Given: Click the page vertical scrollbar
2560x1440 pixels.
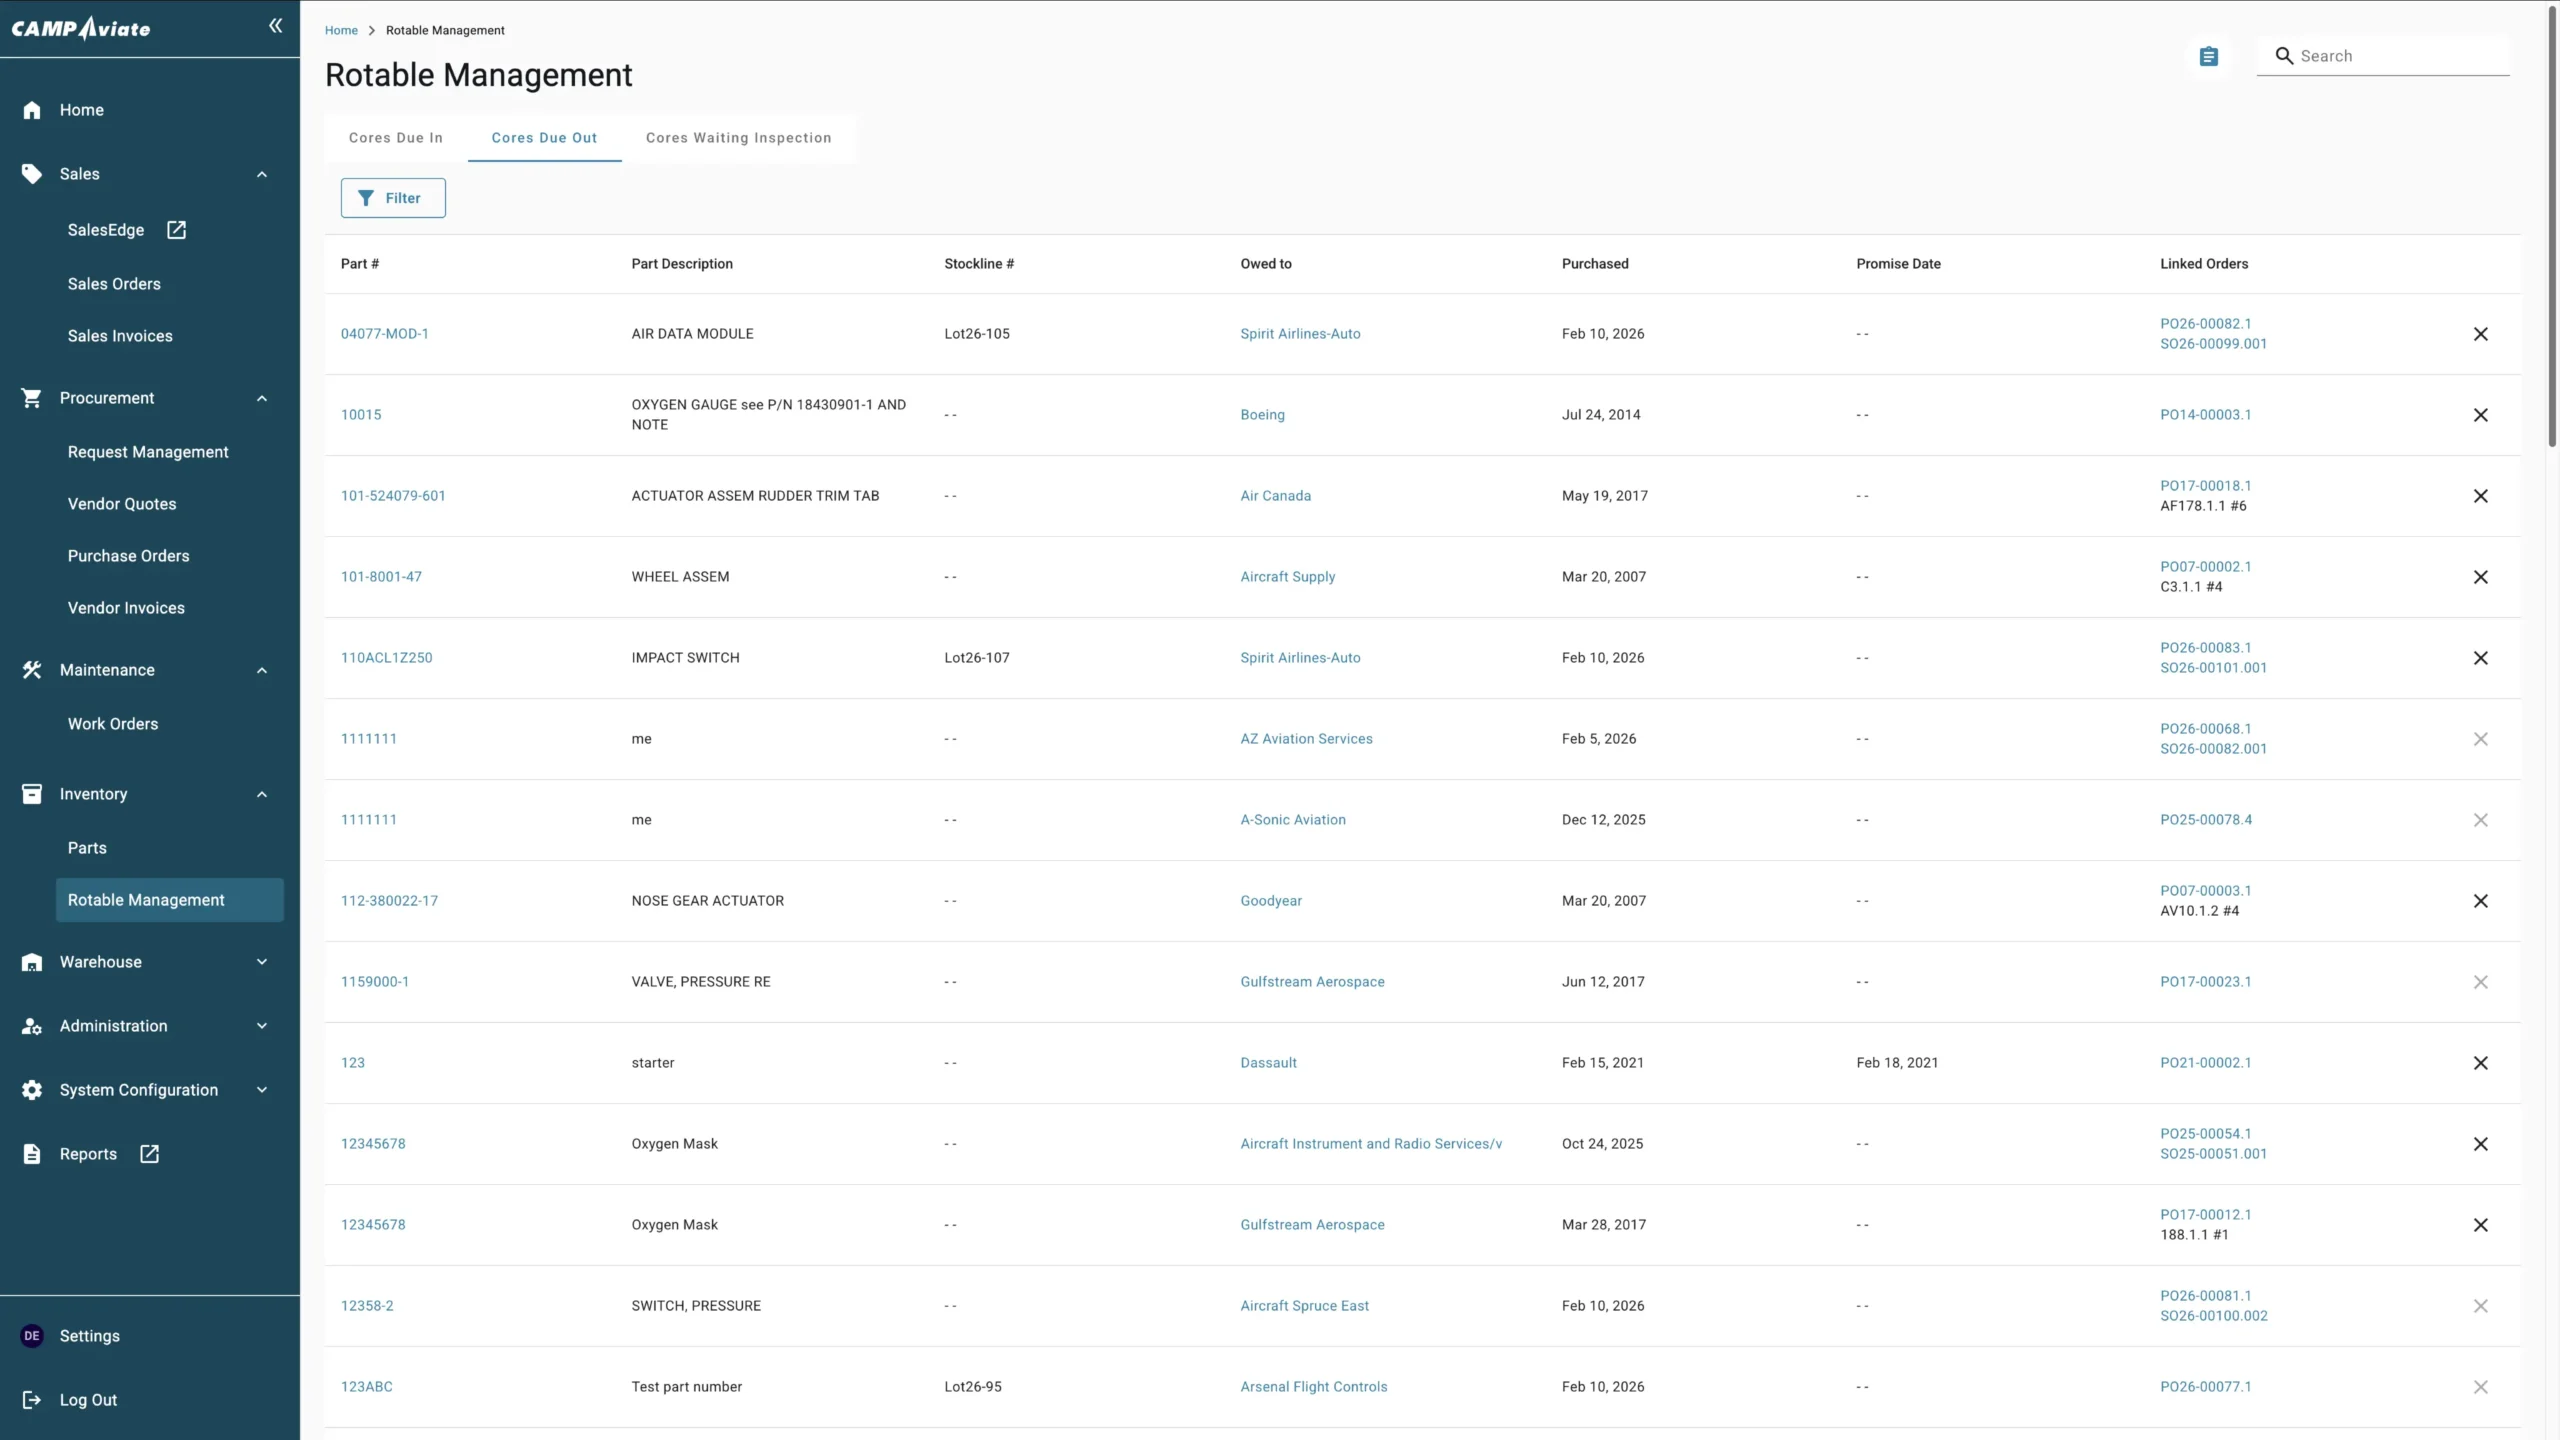Looking at the screenshot, I should click(2551, 226).
